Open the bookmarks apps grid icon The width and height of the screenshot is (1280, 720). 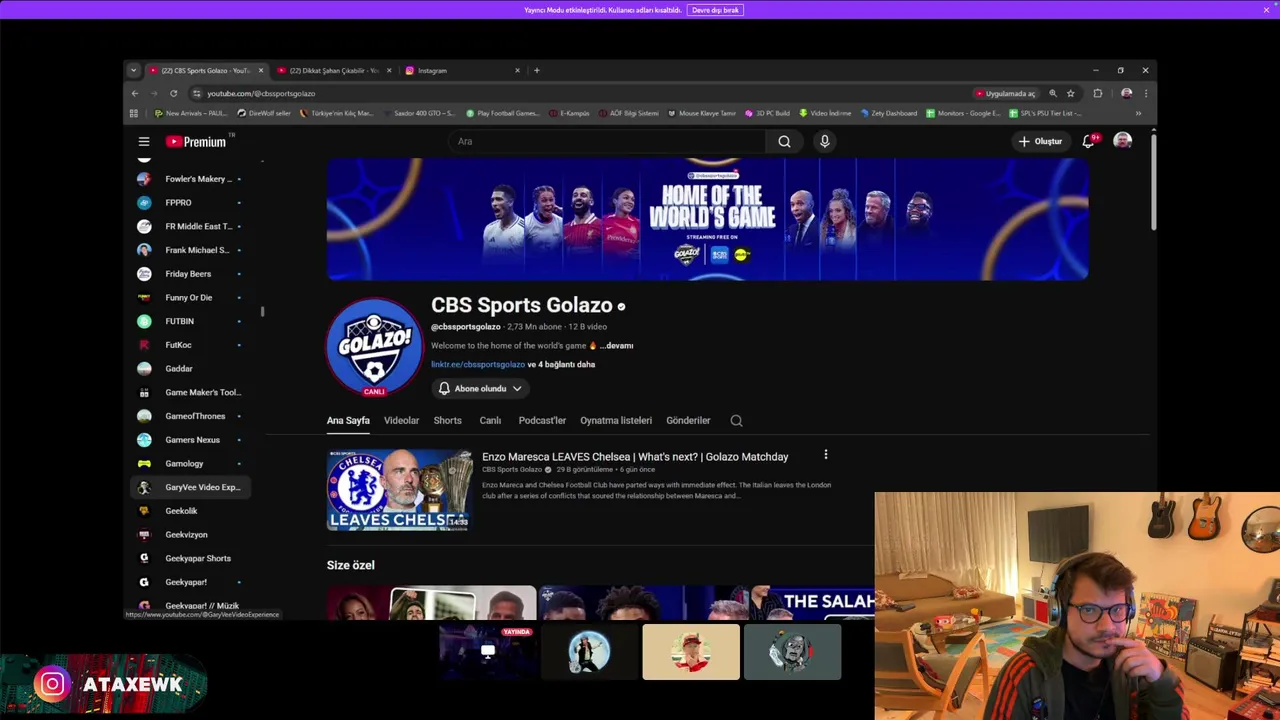(x=133, y=113)
